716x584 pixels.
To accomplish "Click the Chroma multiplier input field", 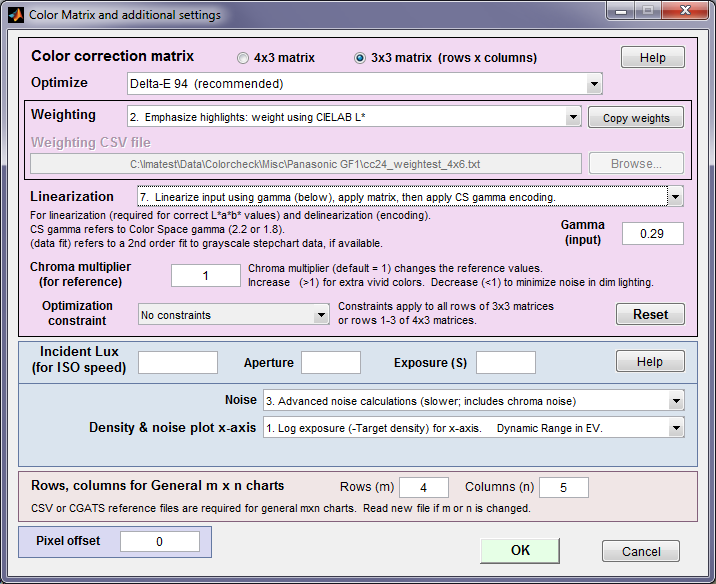I will click(205, 275).
